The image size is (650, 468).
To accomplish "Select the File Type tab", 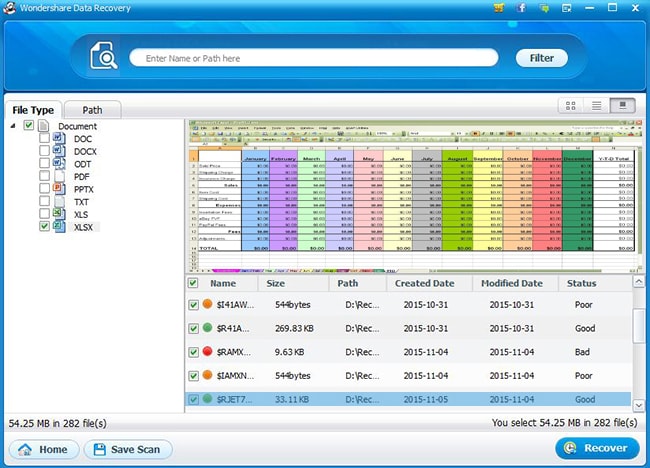I will [x=33, y=110].
